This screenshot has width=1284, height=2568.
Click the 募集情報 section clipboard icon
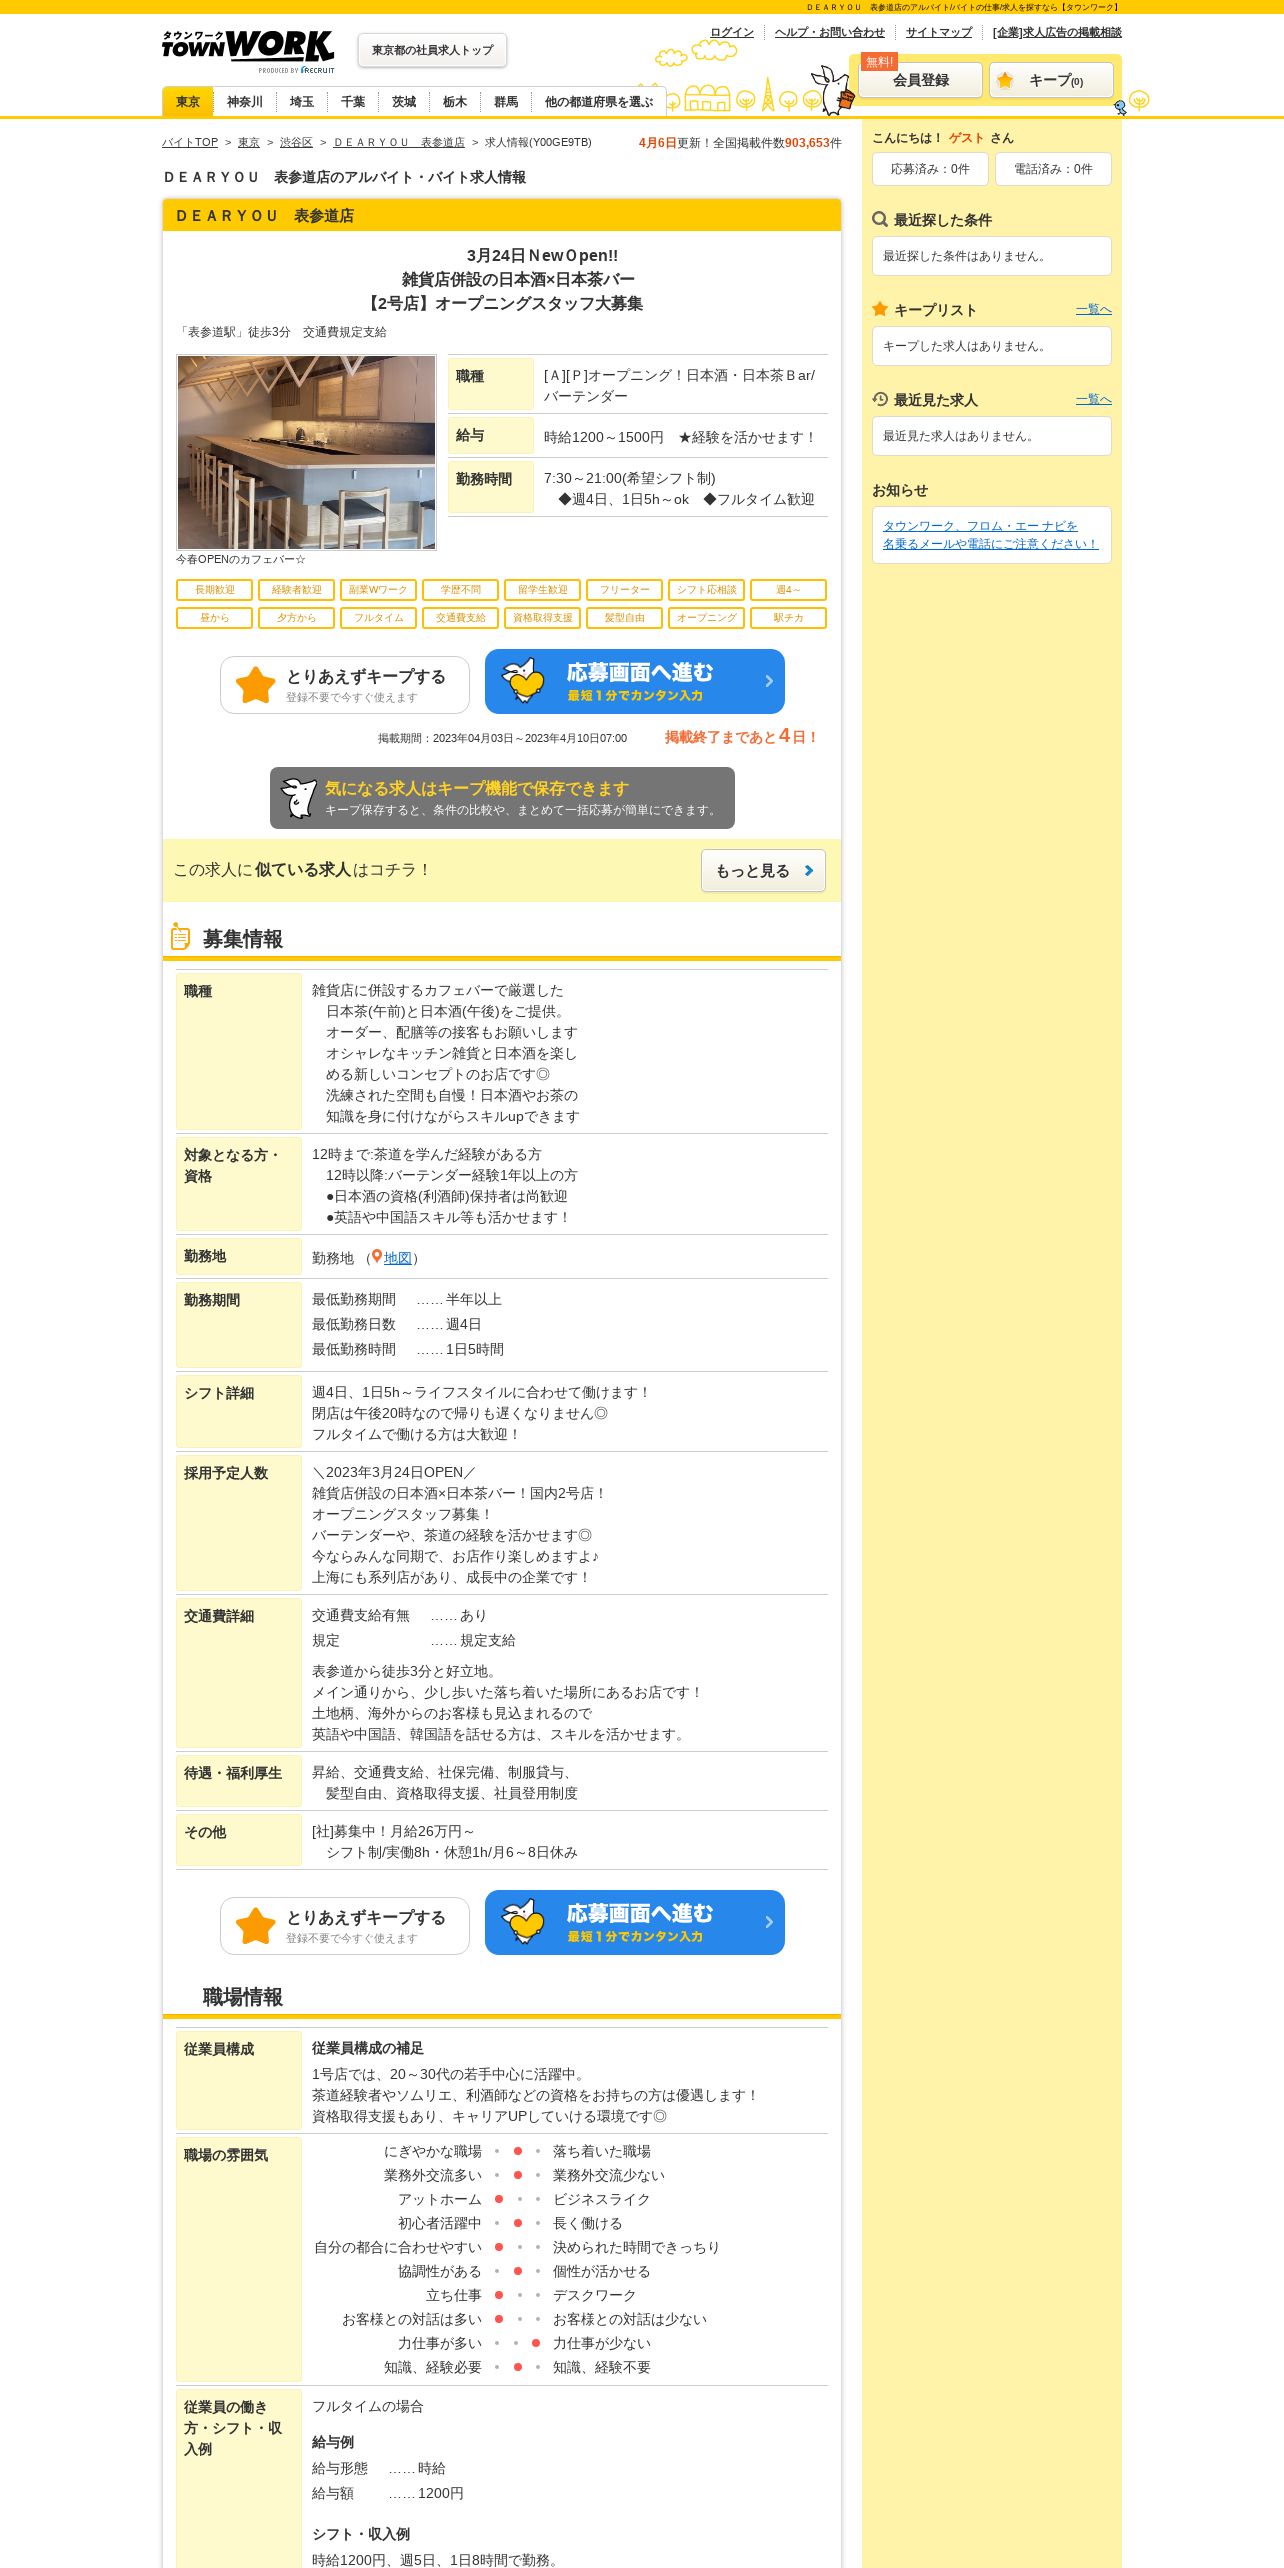[180, 937]
